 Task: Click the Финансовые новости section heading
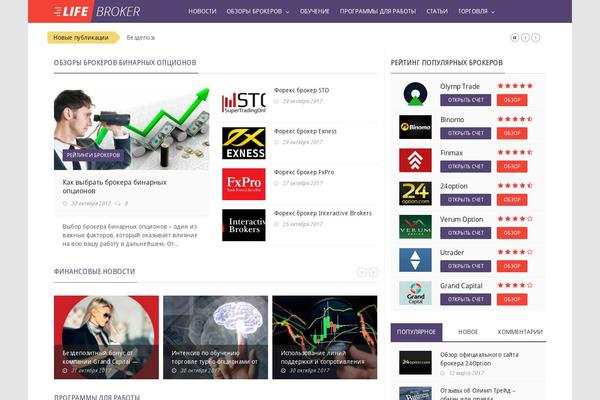click(x=95, y=271)
